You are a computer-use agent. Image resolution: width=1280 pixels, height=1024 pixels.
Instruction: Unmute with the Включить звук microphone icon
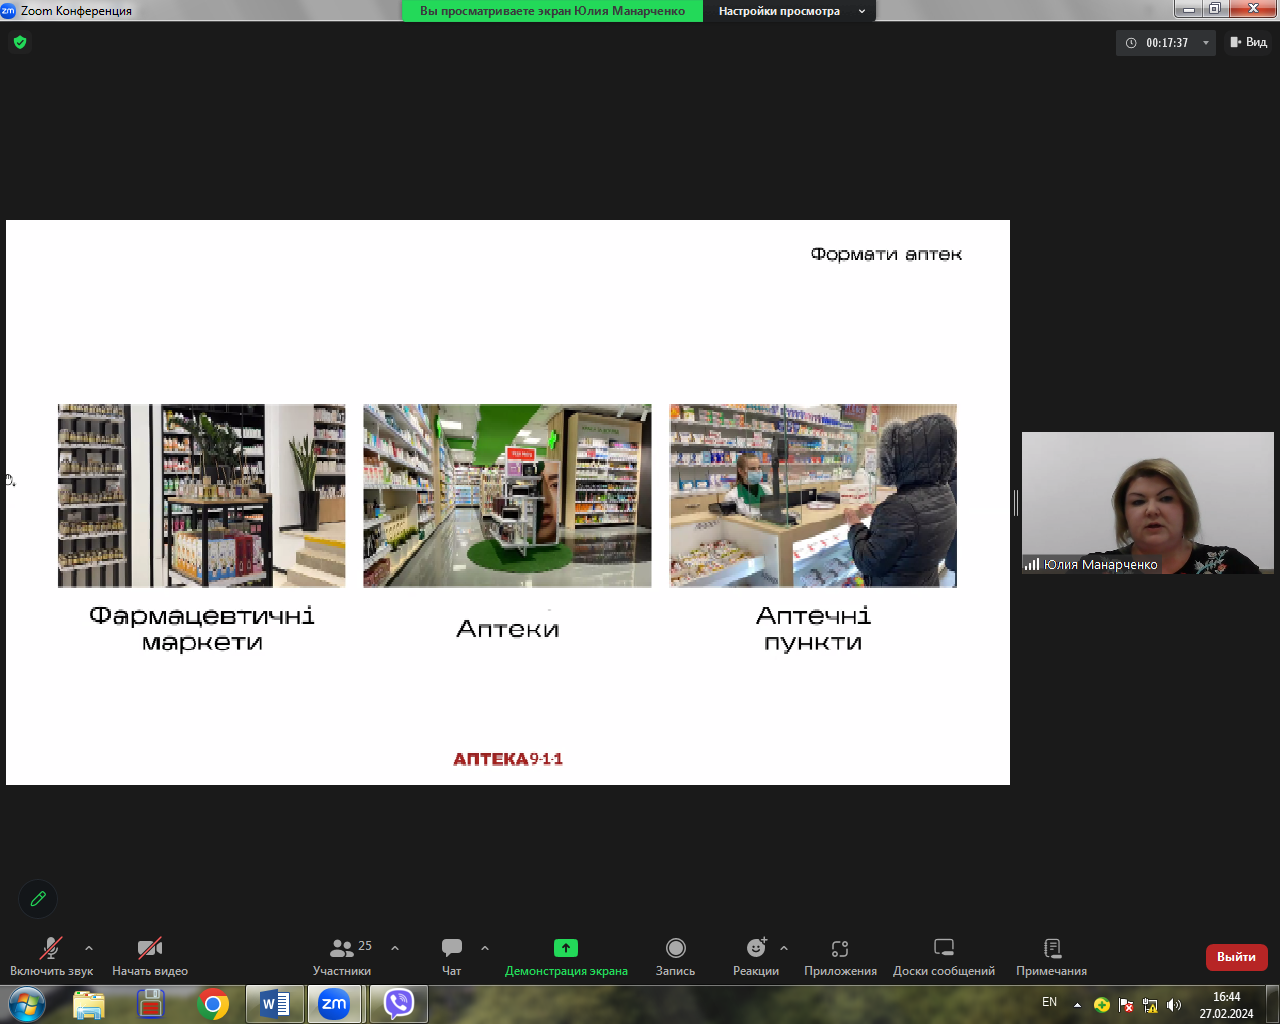(x=51, y=947)
